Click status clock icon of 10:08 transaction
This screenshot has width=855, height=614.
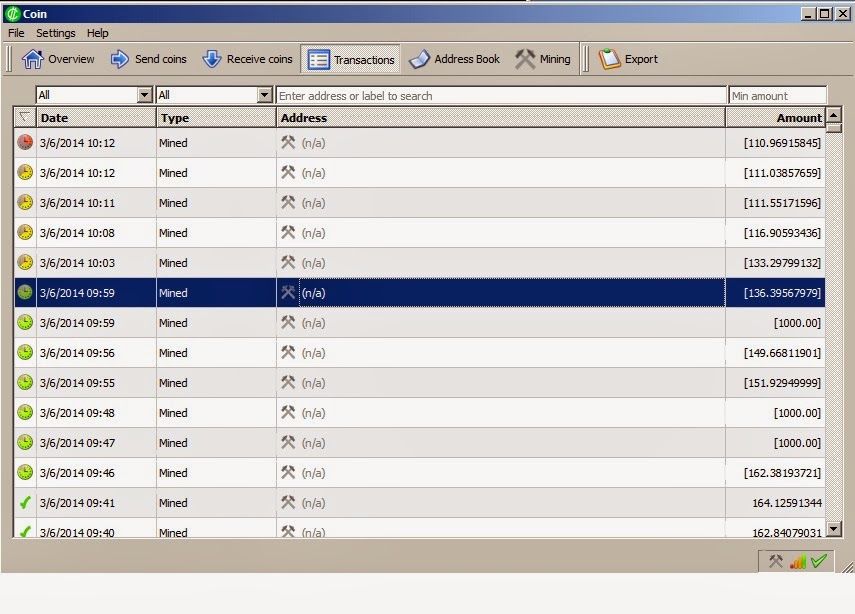point(25,232)
